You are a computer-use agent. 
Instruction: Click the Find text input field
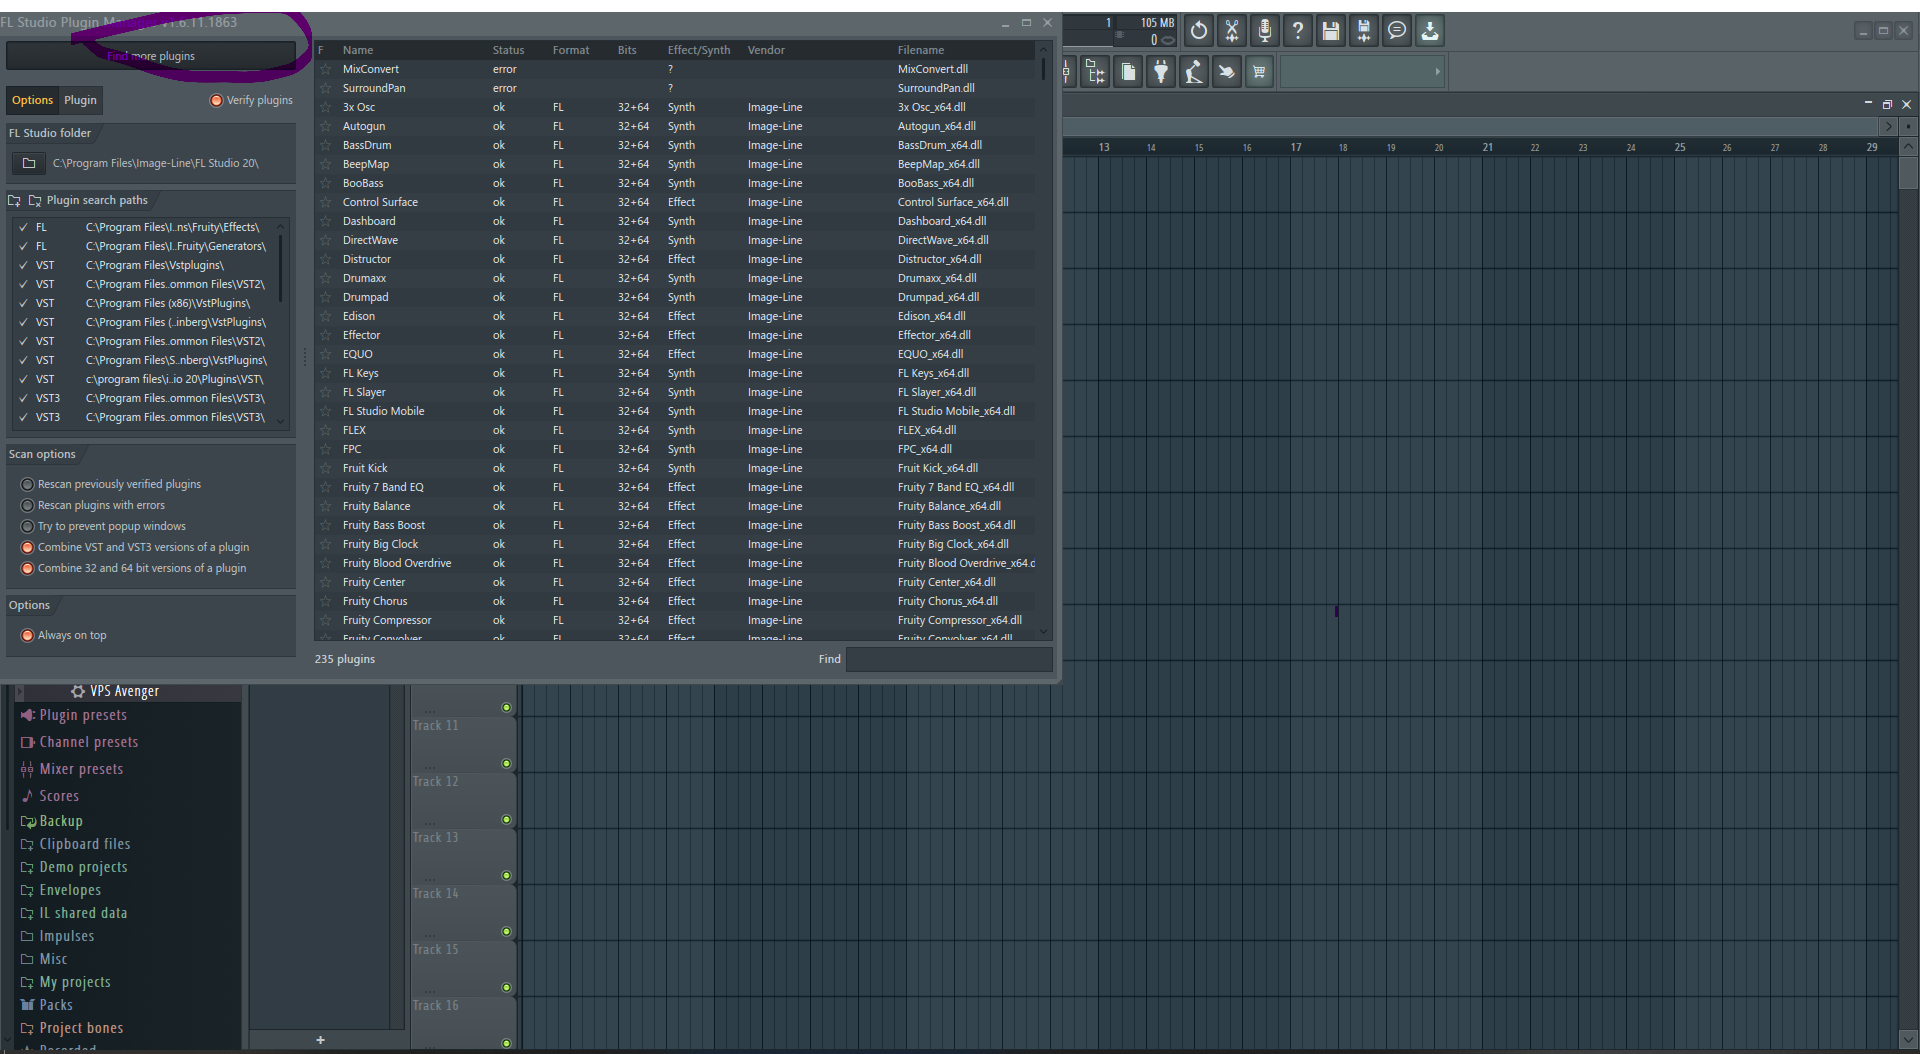(949, 659)
